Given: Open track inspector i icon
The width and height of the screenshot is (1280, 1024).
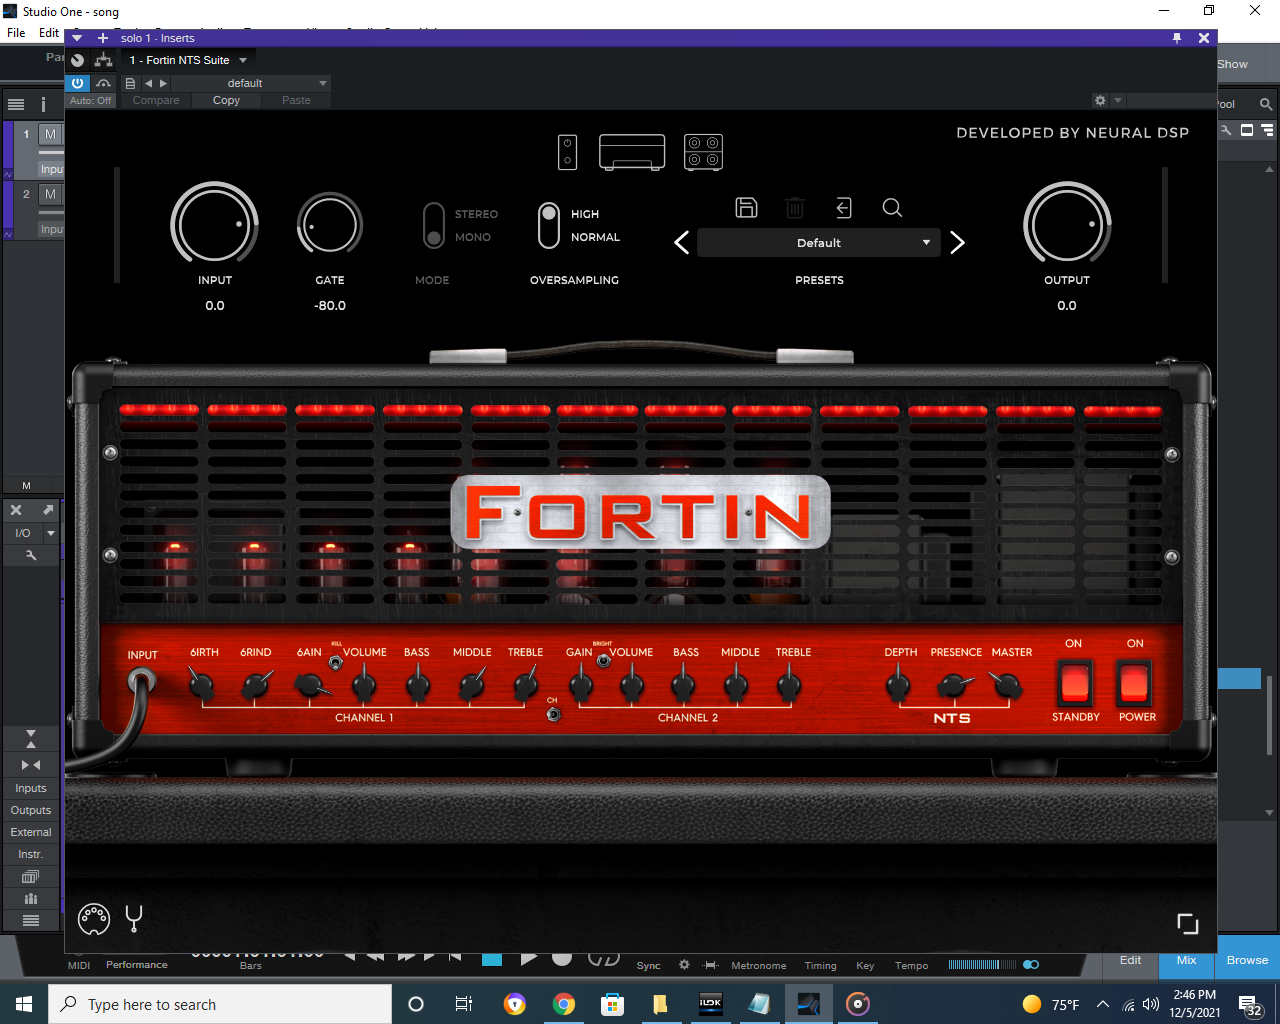Looking at the screenshot, I should 43,104.
